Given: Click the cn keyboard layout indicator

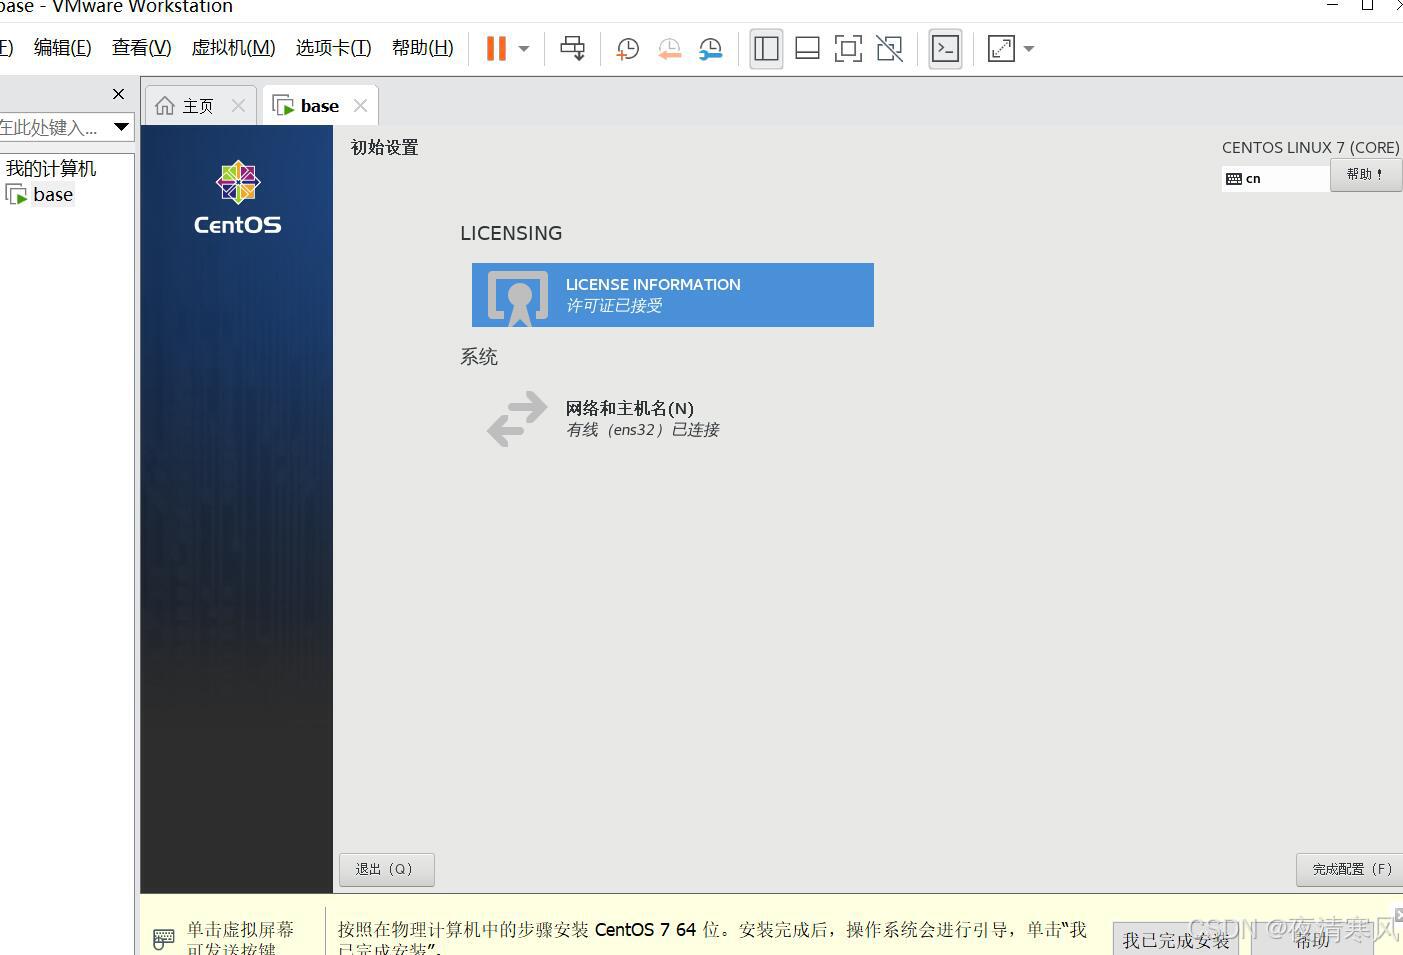Looking at the screenshot, I should (1275, 179).
